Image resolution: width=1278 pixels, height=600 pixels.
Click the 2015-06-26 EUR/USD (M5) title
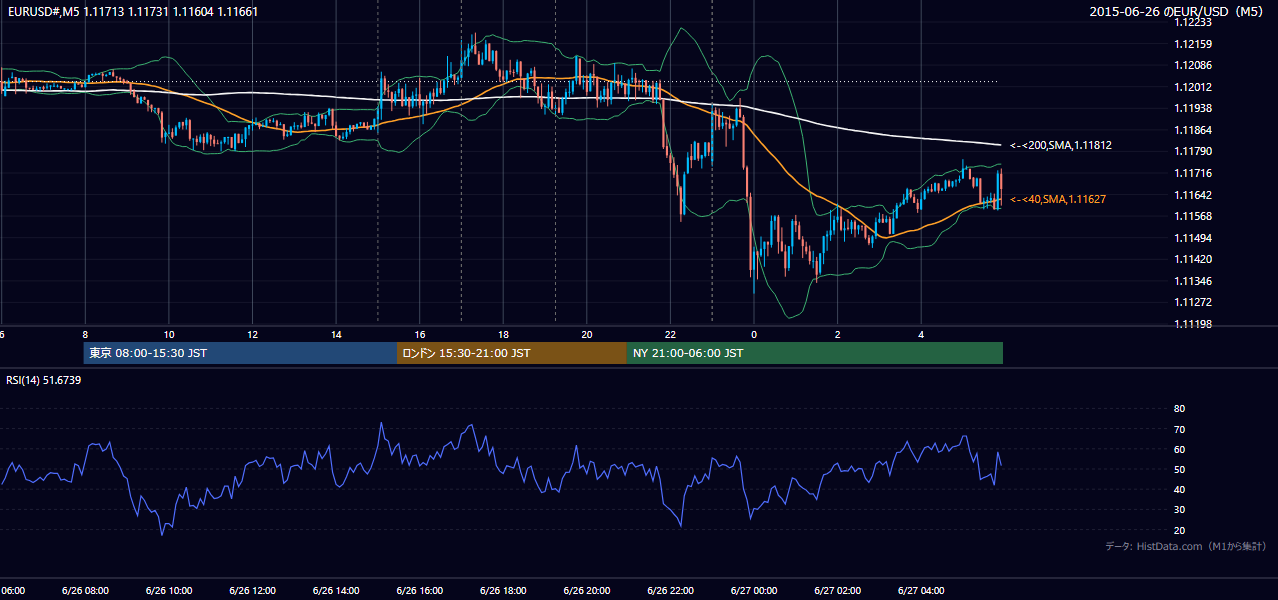pos(1177,12)
